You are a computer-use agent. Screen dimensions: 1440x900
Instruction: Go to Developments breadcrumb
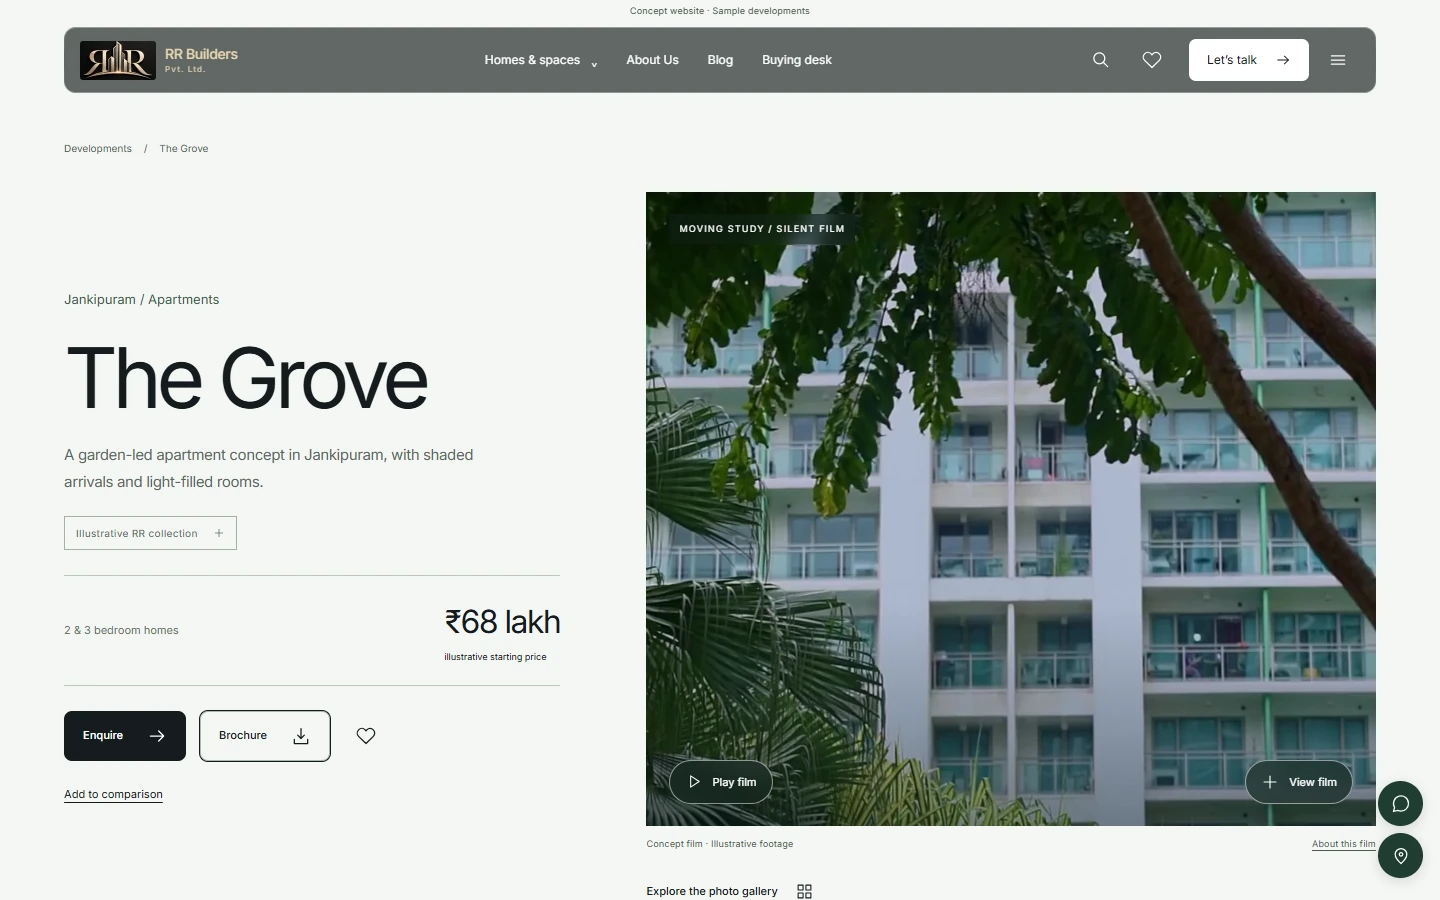[98, 149]
